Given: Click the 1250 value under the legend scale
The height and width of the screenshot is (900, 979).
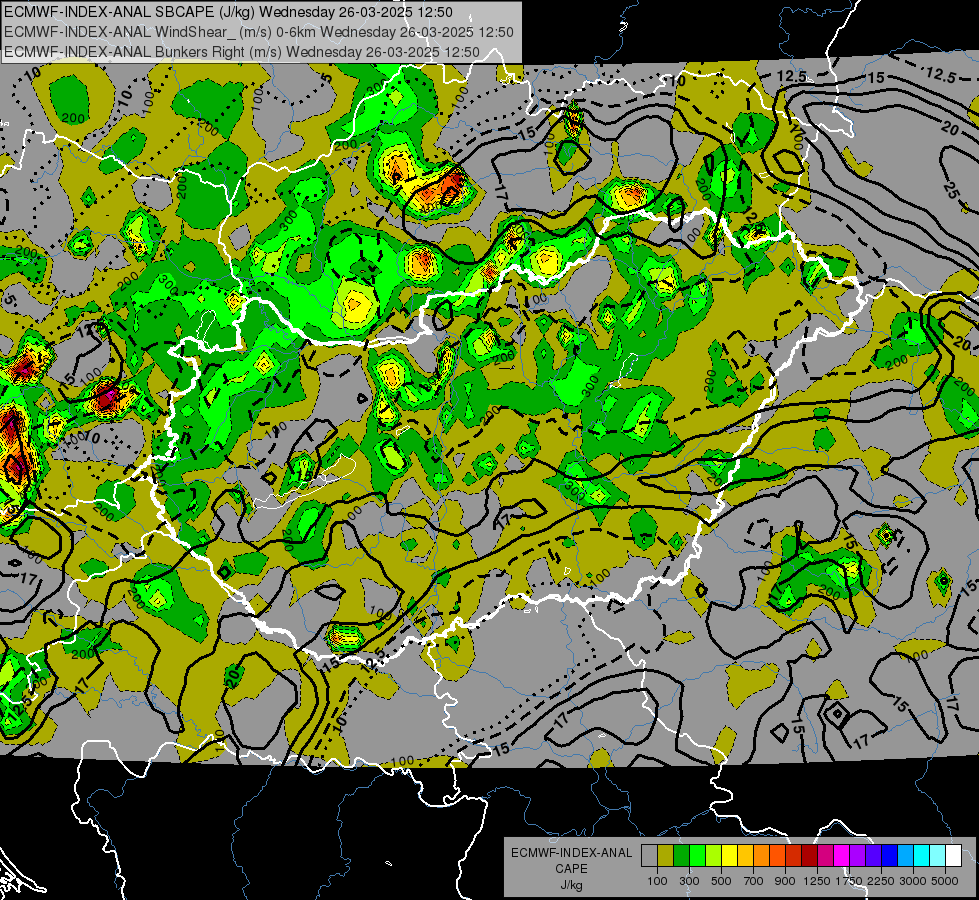Looking at the screenshot, I should point(817,881).
